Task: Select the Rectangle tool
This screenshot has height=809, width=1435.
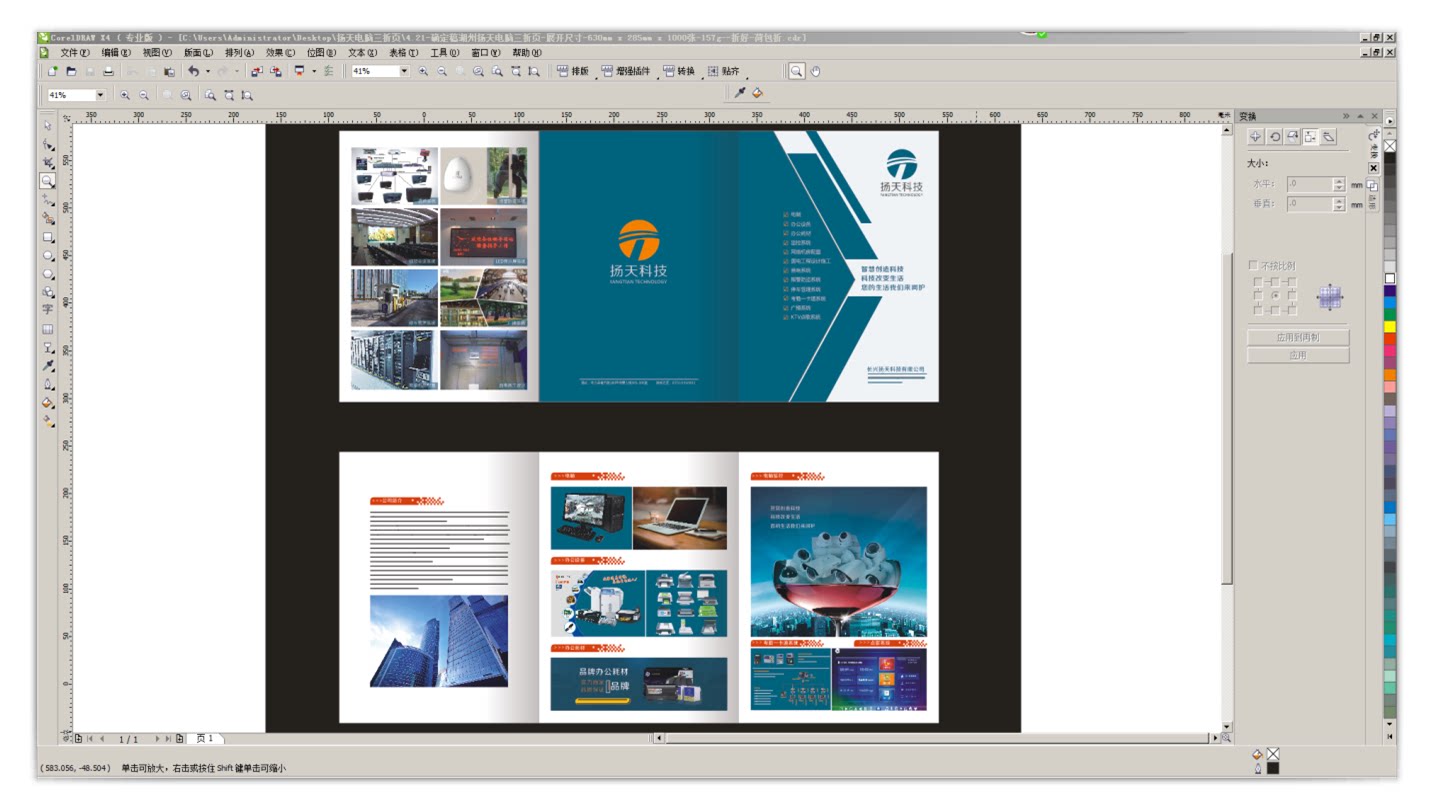Action: [x=47, y=238]
